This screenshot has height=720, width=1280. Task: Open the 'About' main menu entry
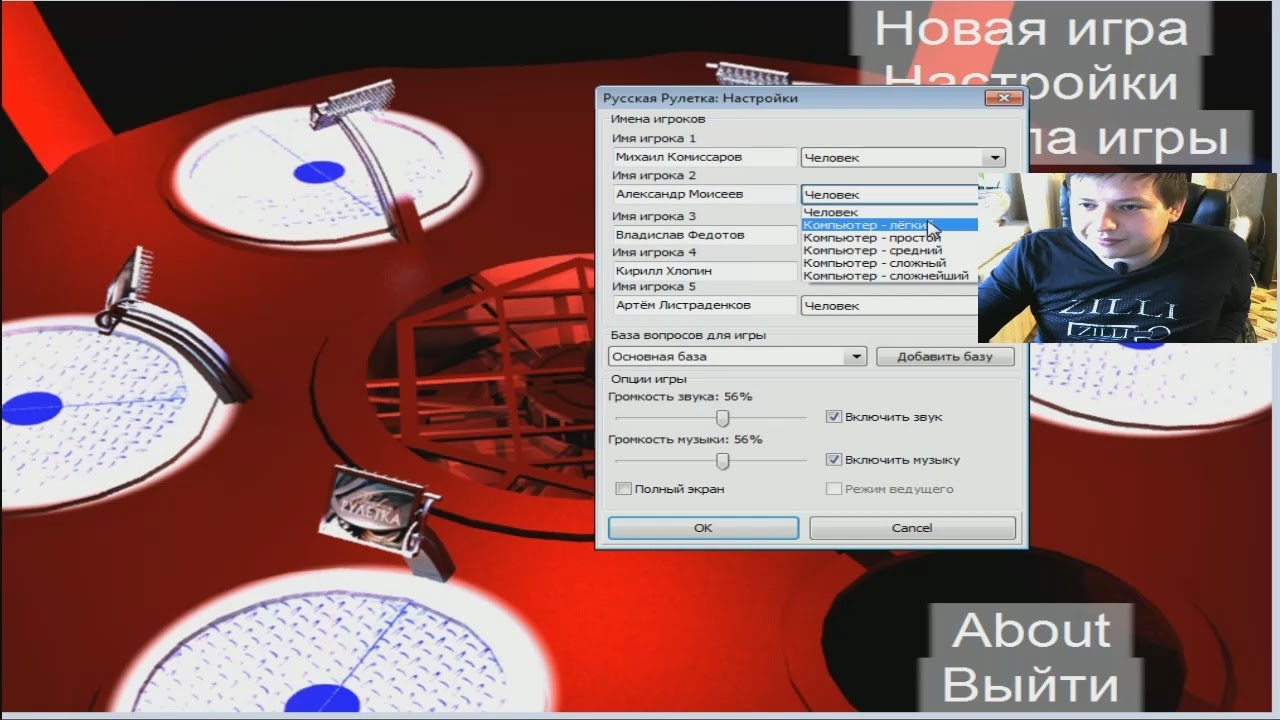1031,630
